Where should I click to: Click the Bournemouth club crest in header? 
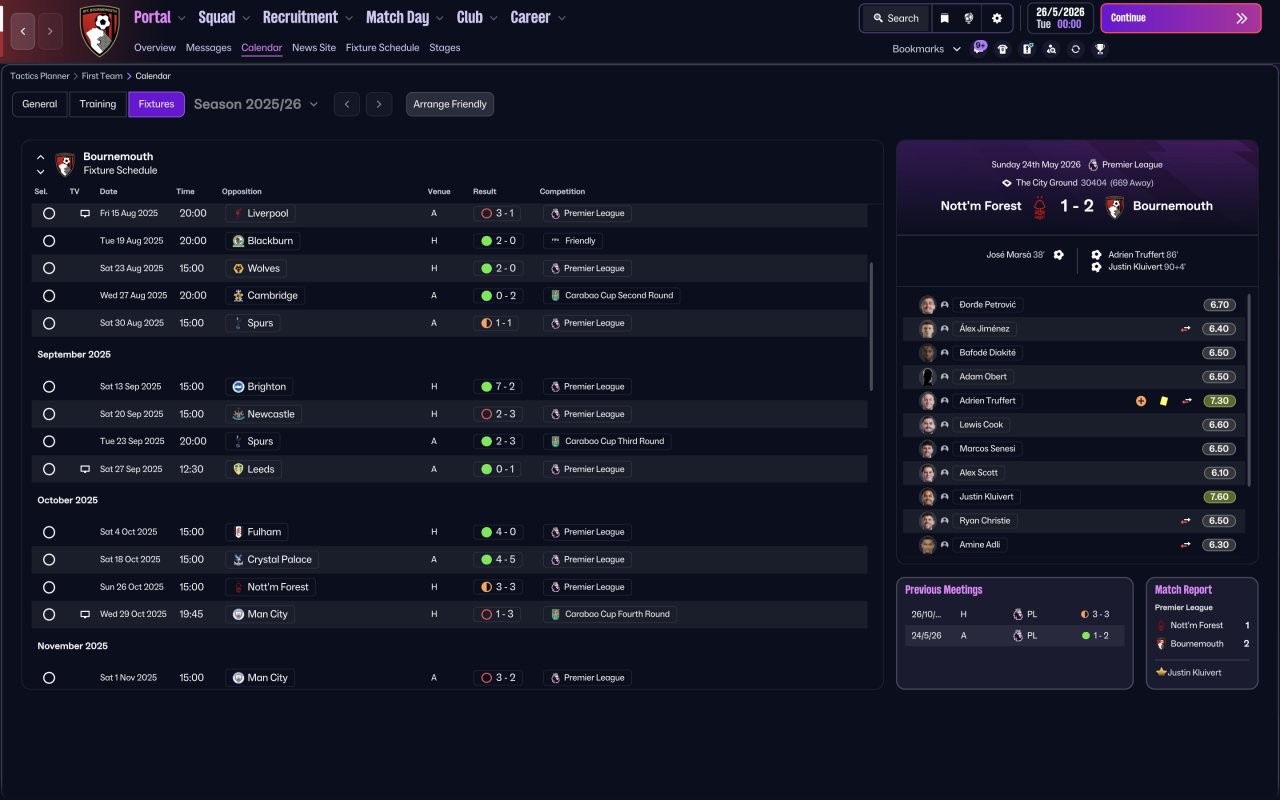99,31
